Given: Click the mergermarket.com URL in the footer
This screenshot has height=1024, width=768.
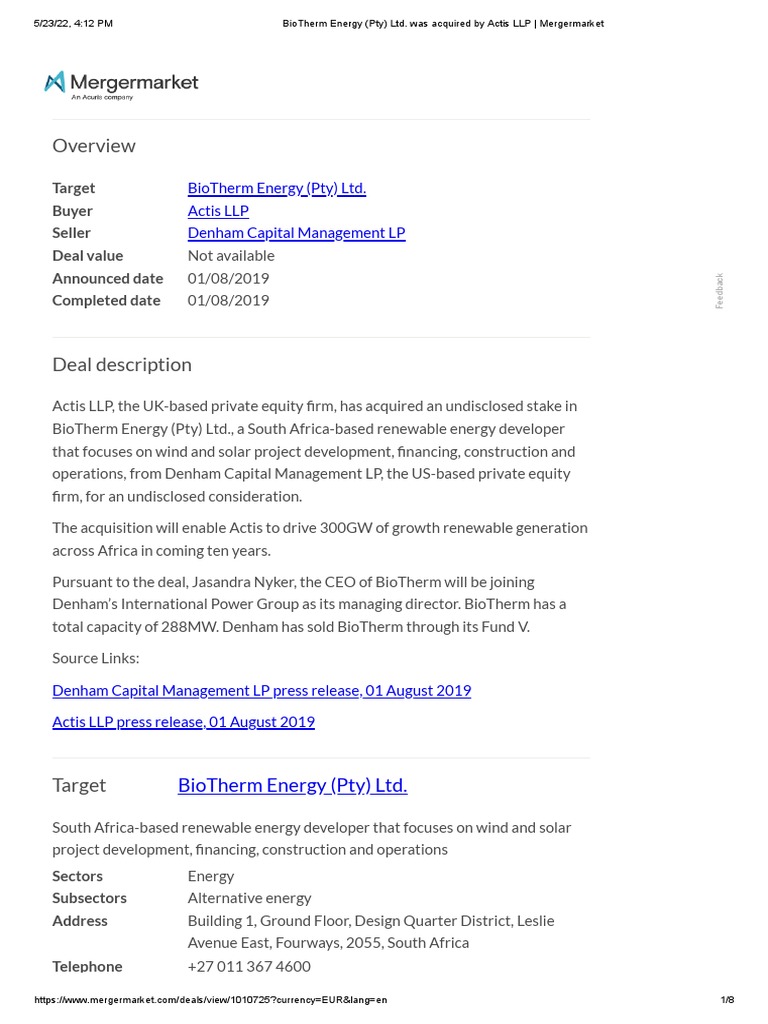Looking at the screenshot, I should coord(210,1000).
